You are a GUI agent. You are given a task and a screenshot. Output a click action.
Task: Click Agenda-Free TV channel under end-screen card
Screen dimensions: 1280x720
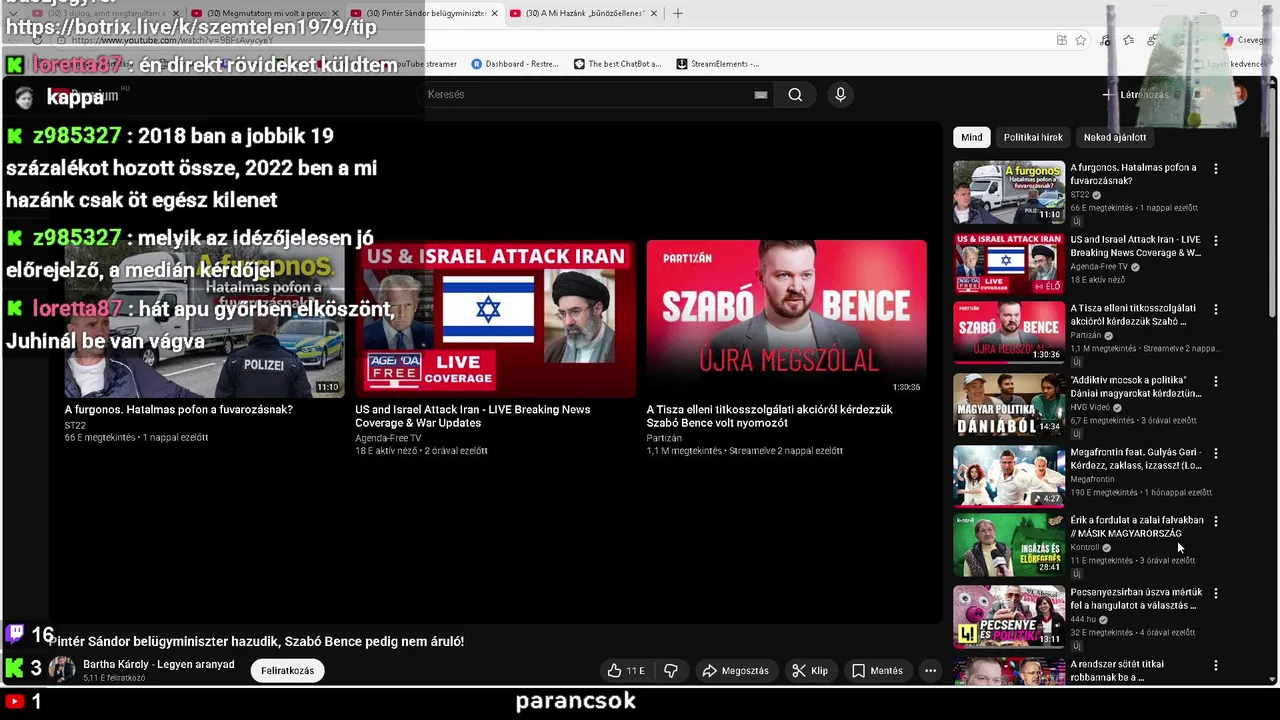coord(388,438)
